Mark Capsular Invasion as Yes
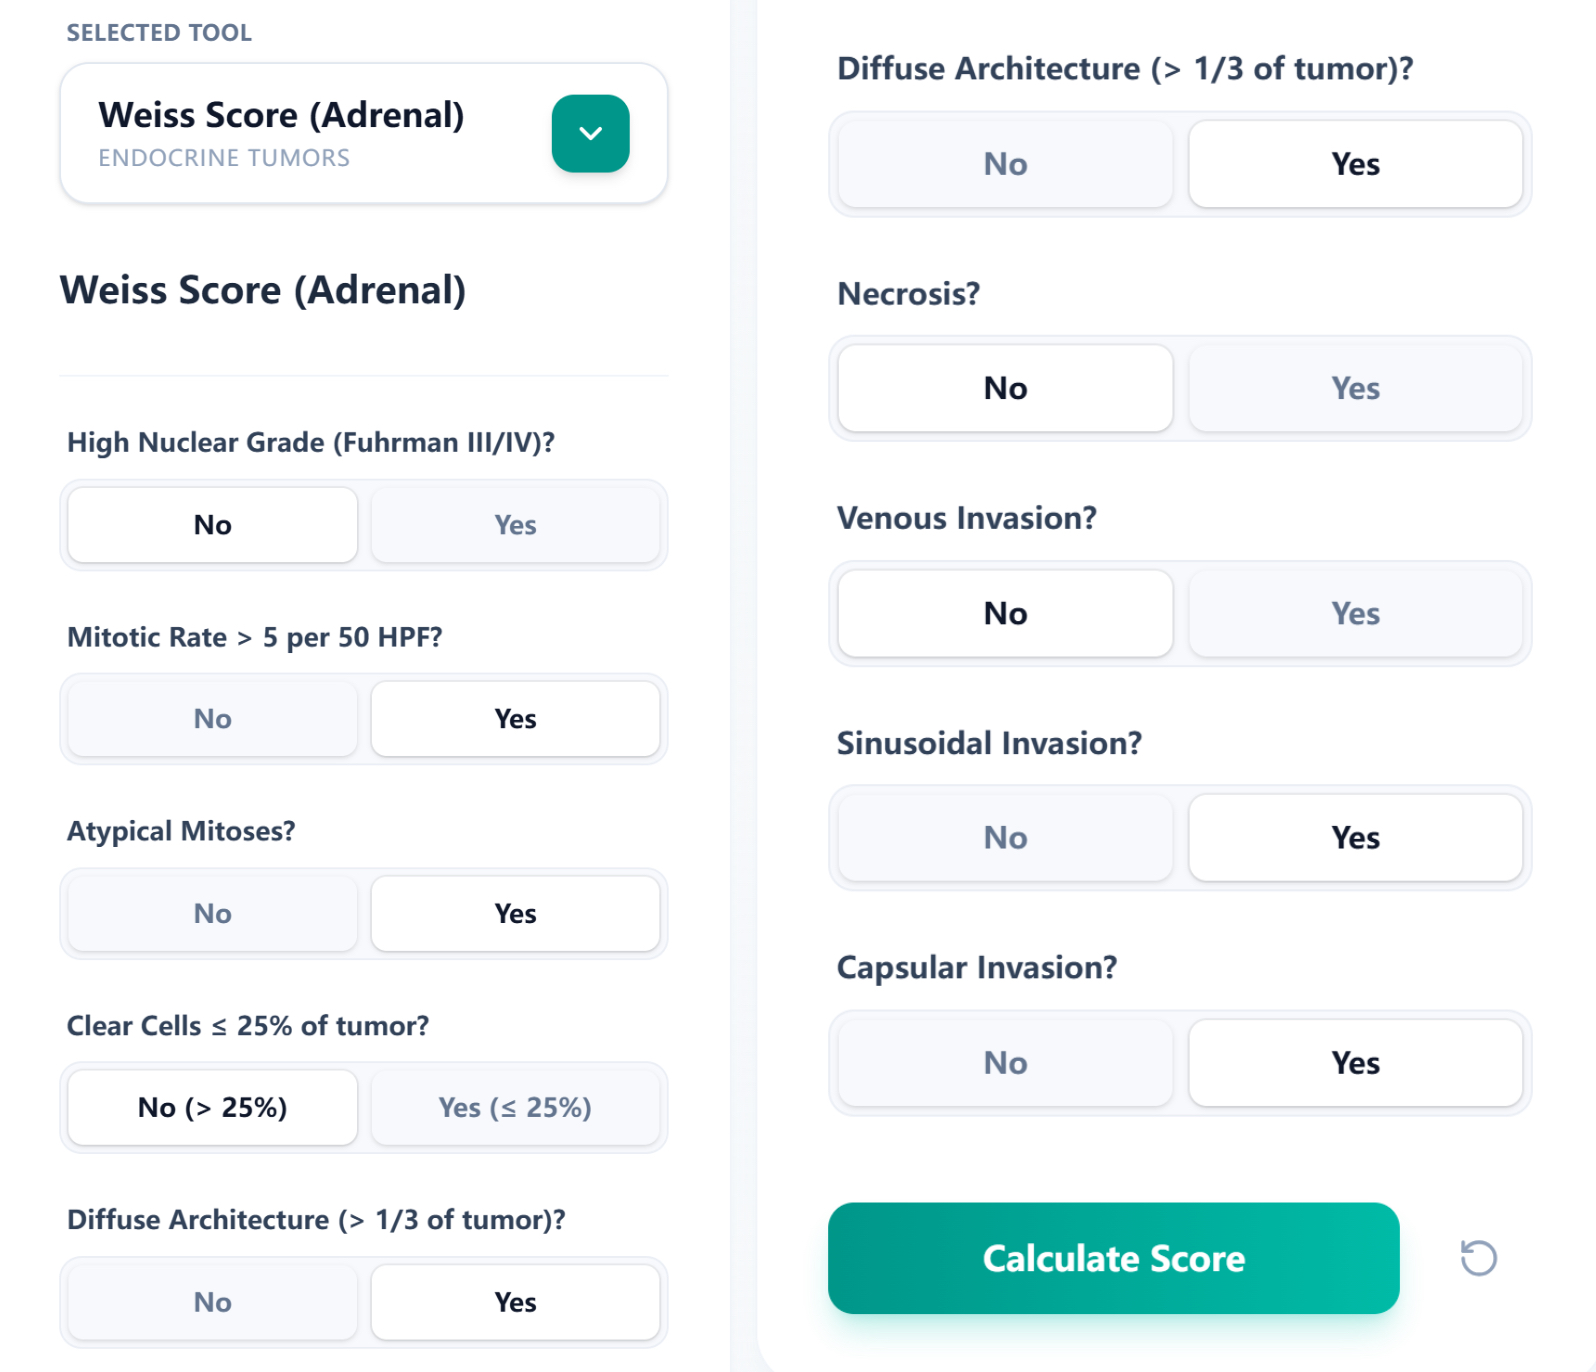This screenshot has height=1372, width=1596. pos(1356,1063)
